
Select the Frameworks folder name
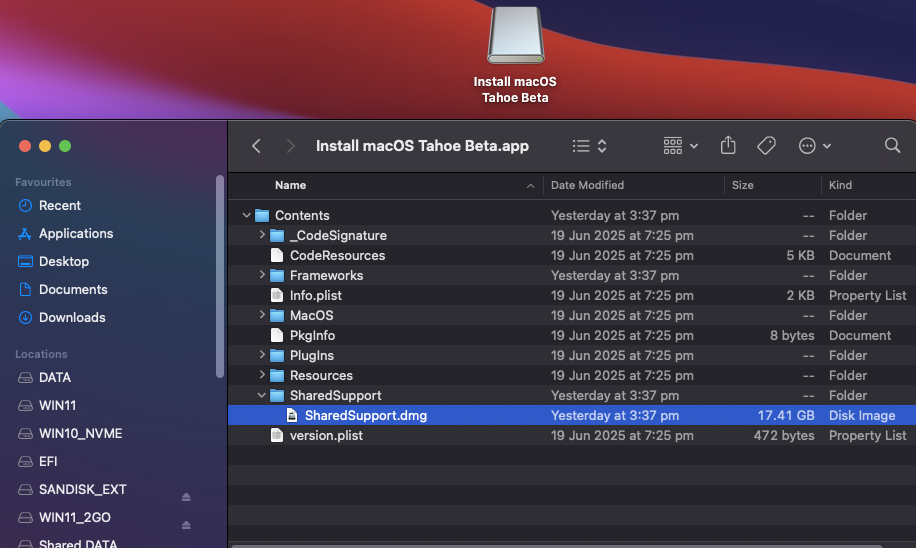327,275
